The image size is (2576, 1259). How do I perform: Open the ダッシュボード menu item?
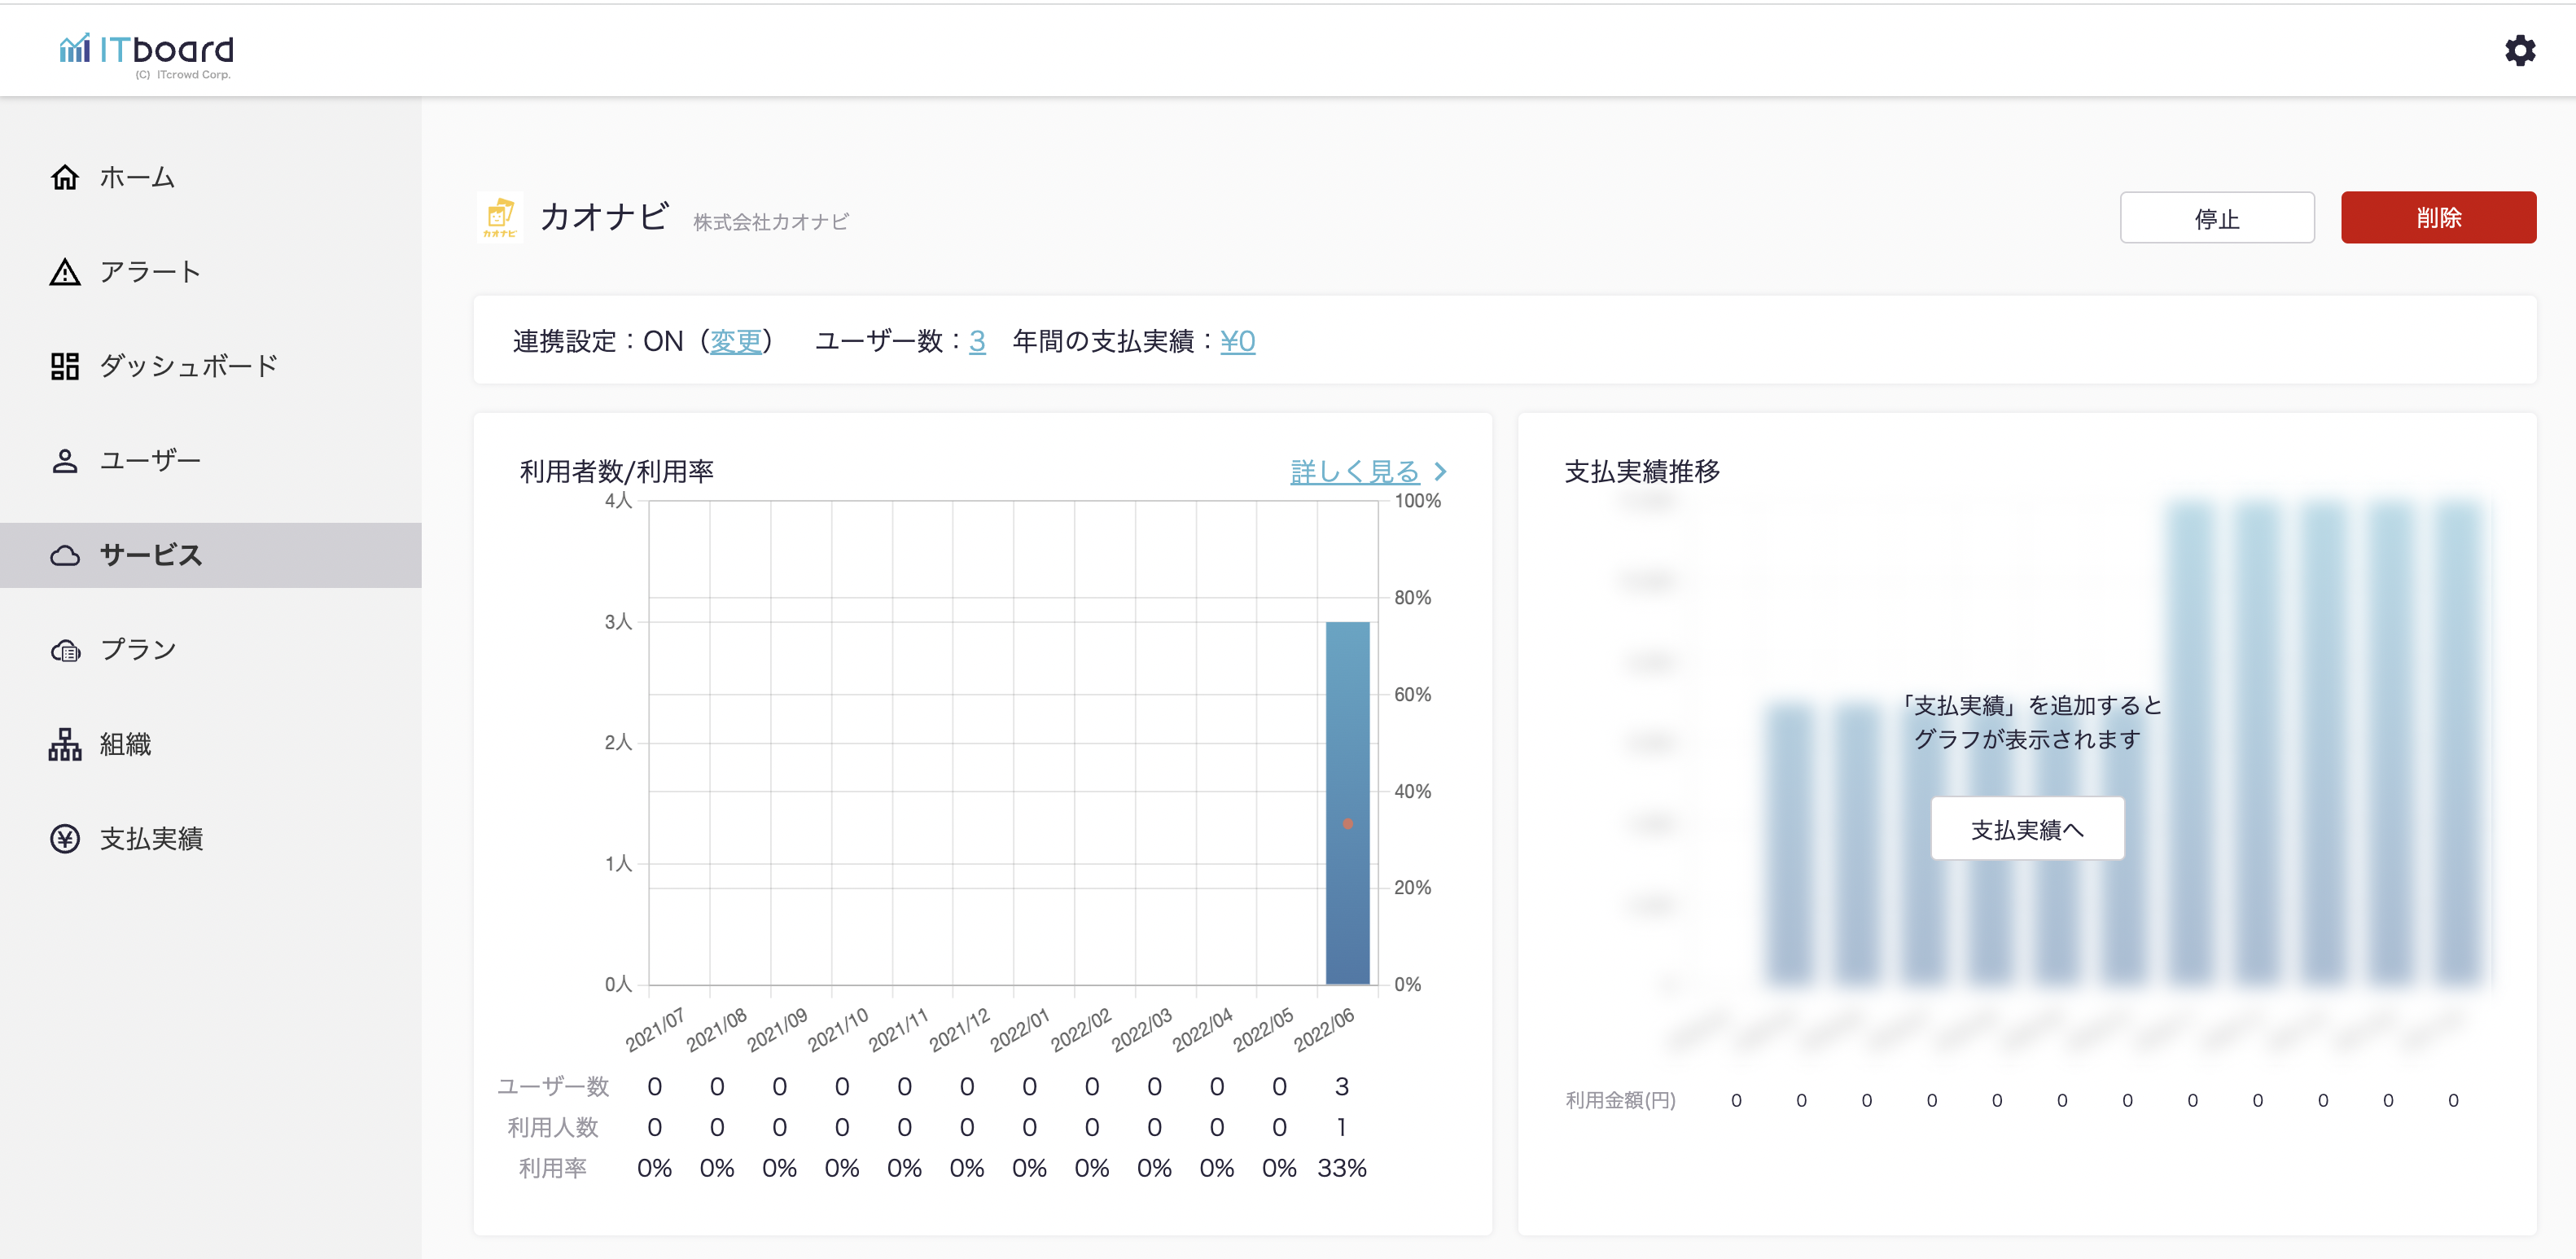(x=188, y=366)
